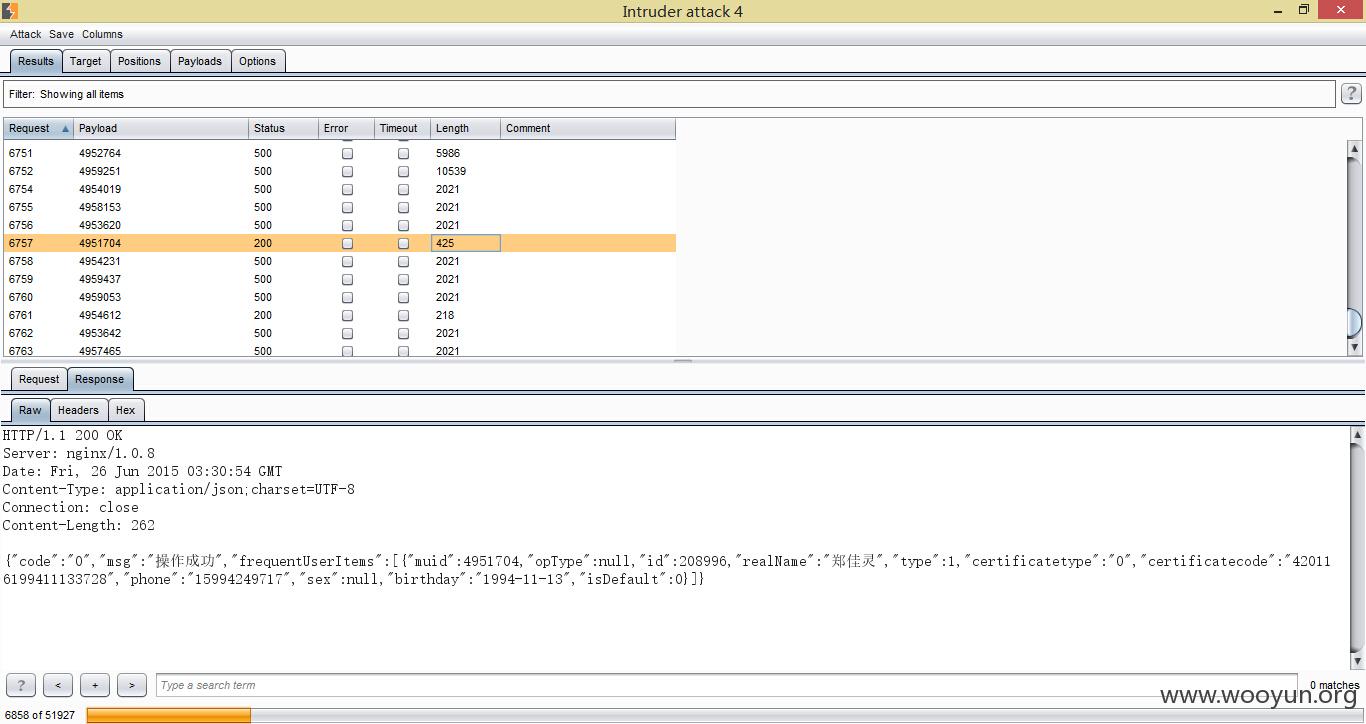This screenshot has width=1366, height=724.
Task: Sort by the Request column header
Action: click(38, 128)
